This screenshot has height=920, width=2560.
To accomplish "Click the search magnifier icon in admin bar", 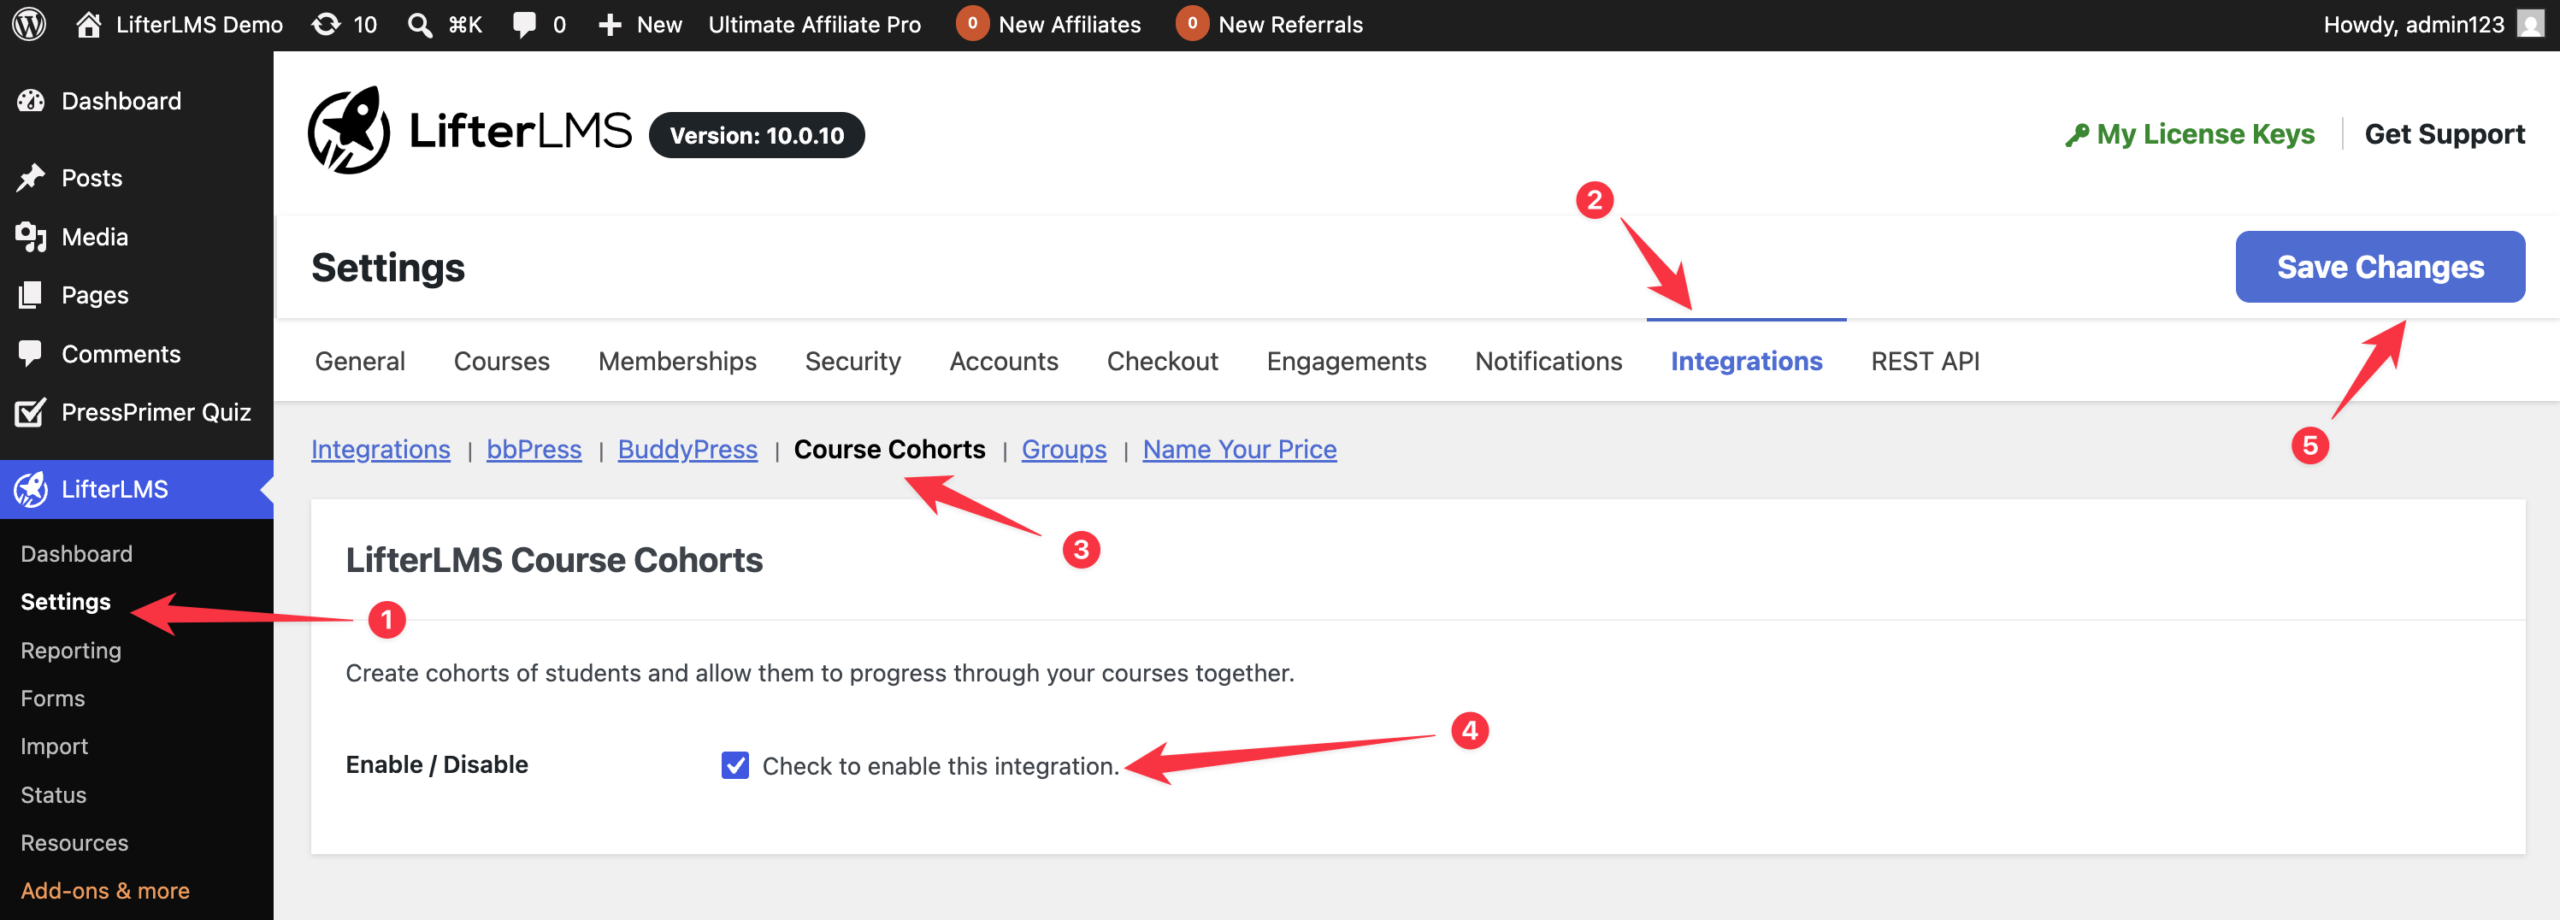I will tap(420, 25).
